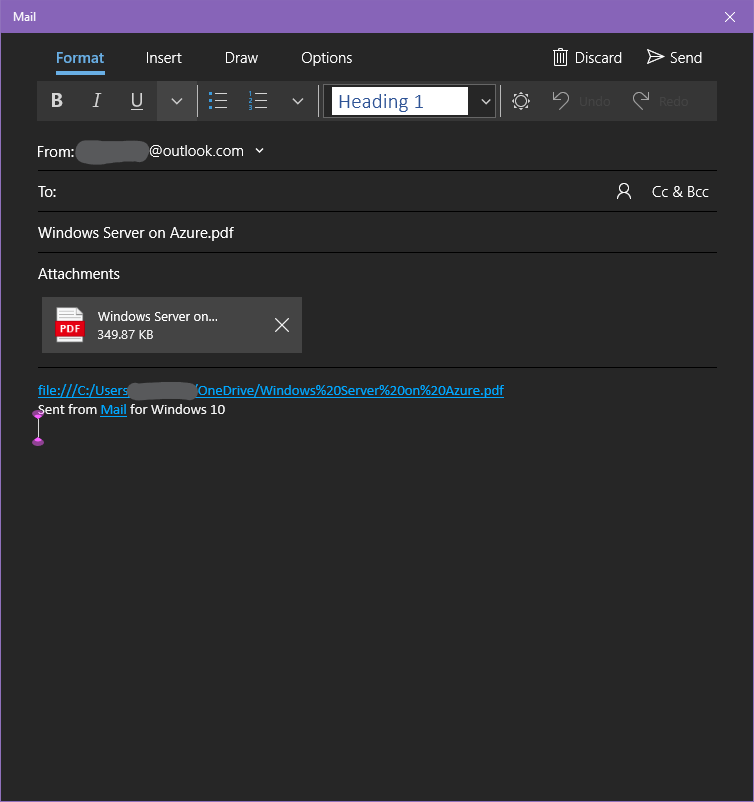
Task: Click the Mail hyperlink in signature
Action: [x=113, y=410]
